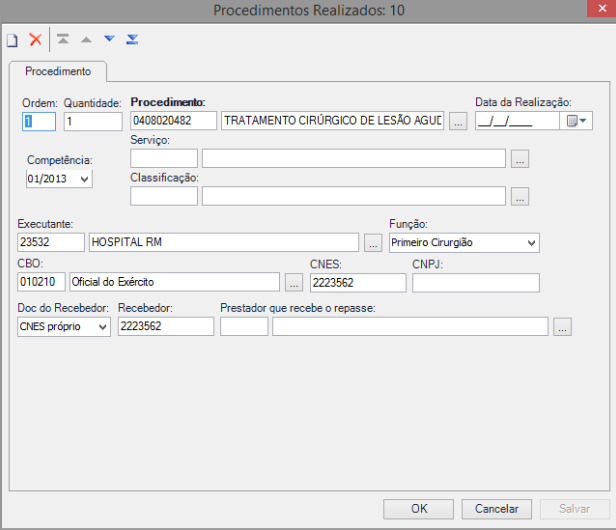Viewport: 616px width, 530px height.
Task: Click the new record icon
Action: pos(12,40)
